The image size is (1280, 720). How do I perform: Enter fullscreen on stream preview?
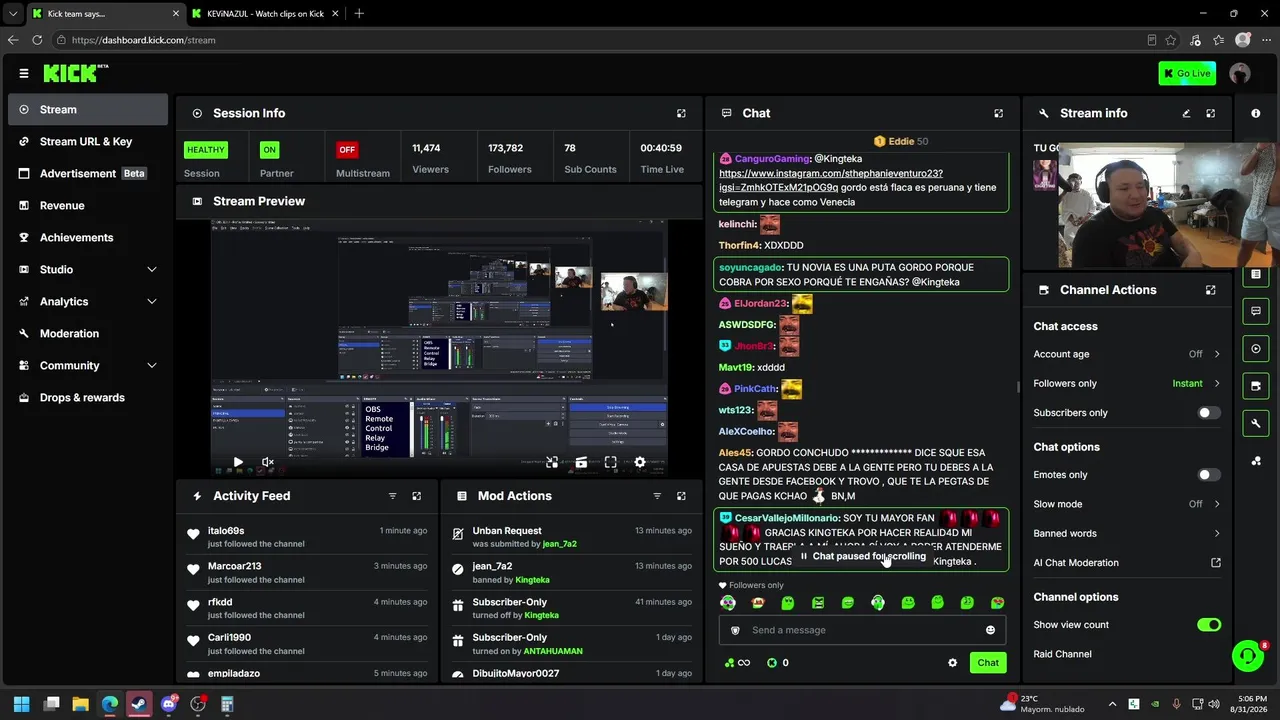610,463
